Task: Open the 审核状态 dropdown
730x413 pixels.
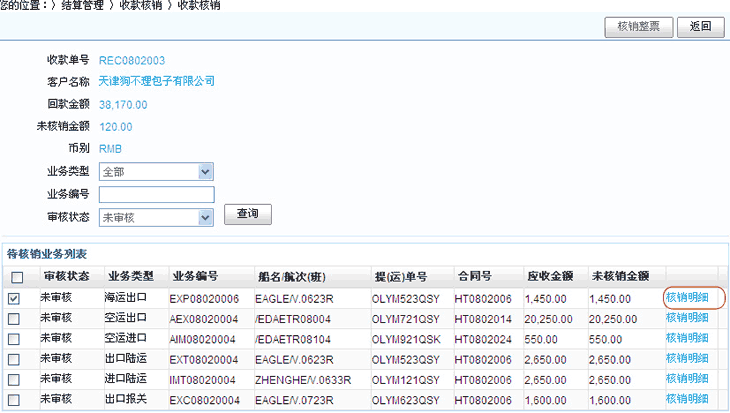Action: [x=156, y=216]
